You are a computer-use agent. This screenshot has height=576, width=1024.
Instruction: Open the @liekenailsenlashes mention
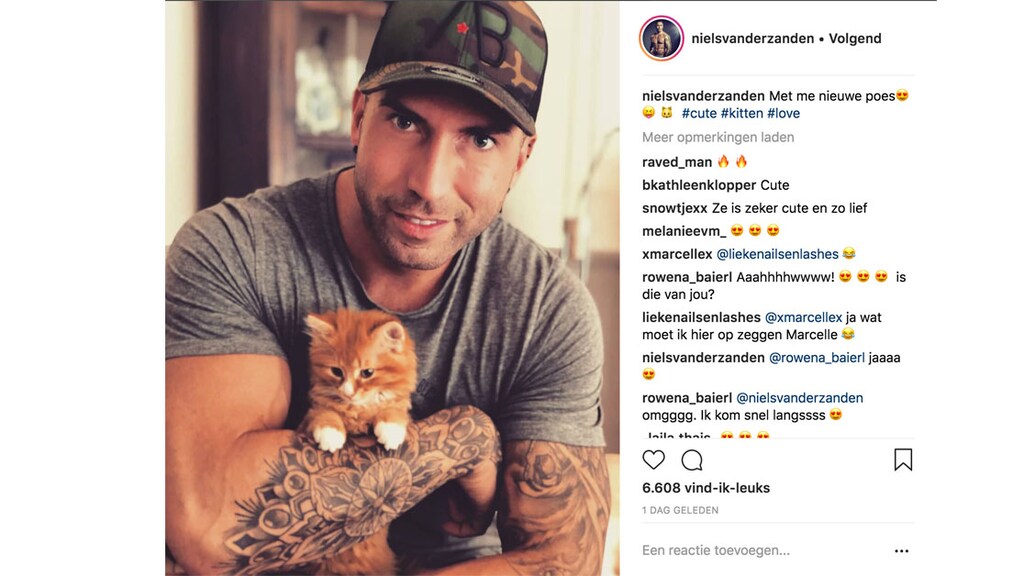(777, 254)
